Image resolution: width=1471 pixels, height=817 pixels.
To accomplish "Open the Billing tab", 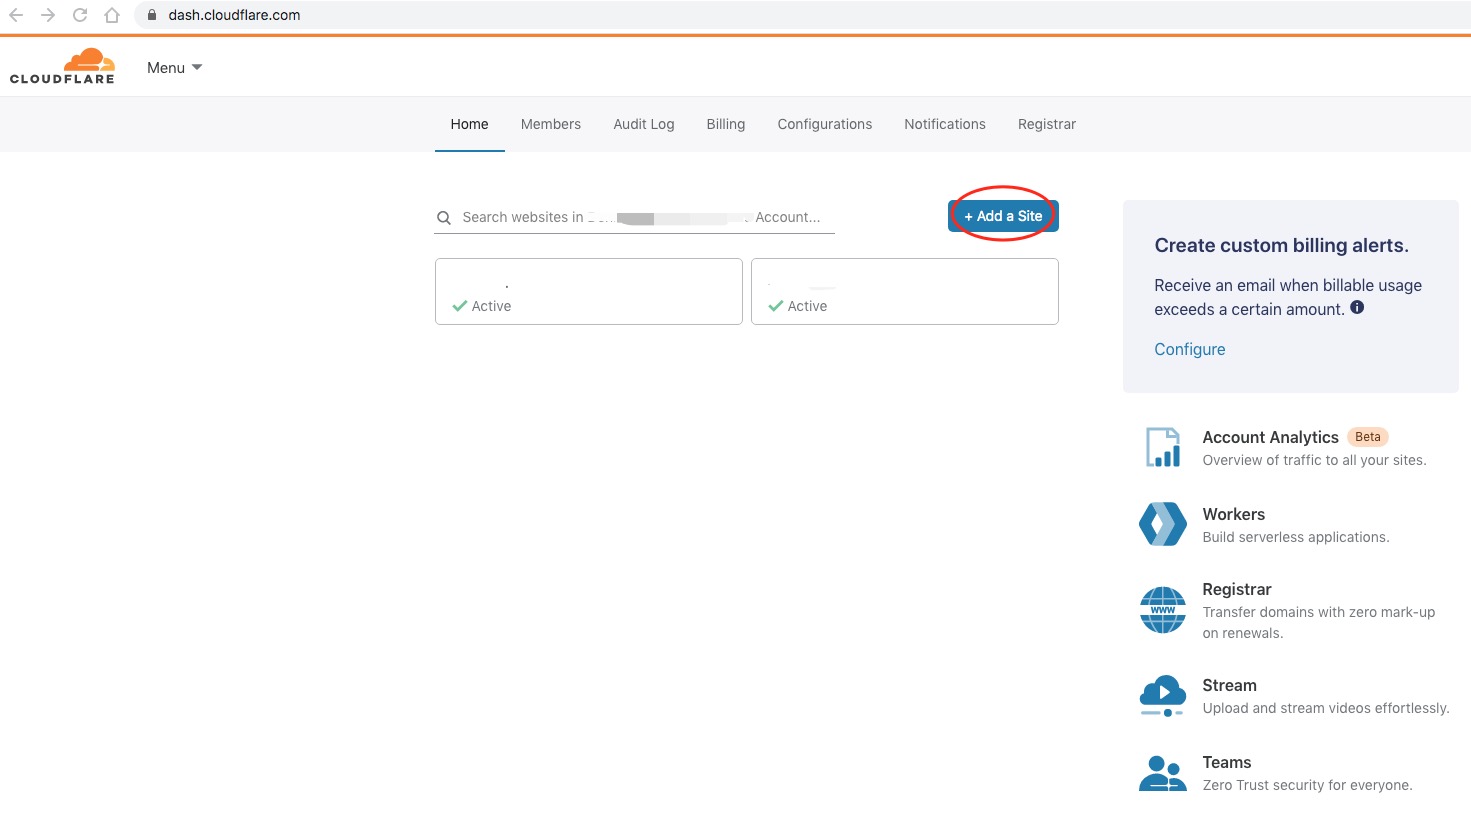I will (x=726, y=124).
